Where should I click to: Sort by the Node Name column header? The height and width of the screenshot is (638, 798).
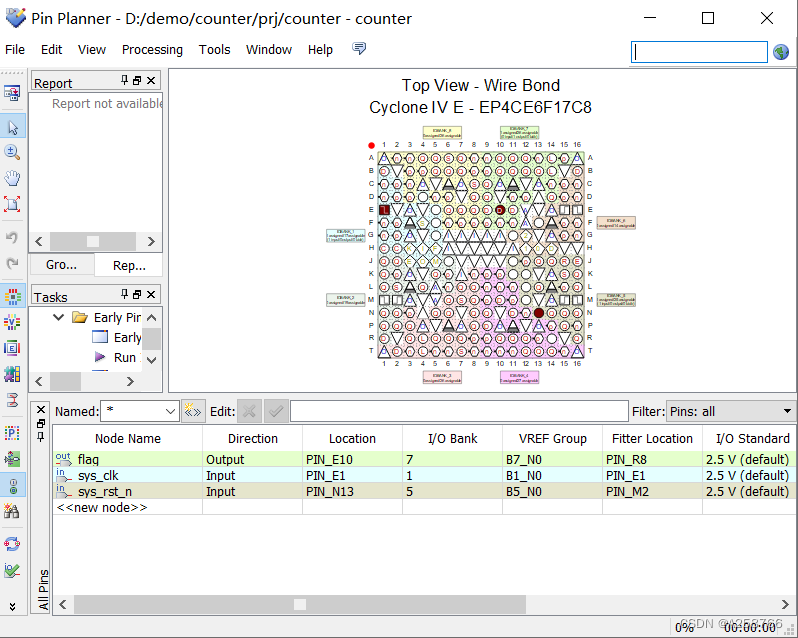pyautogui.click(x=128, y=439)
